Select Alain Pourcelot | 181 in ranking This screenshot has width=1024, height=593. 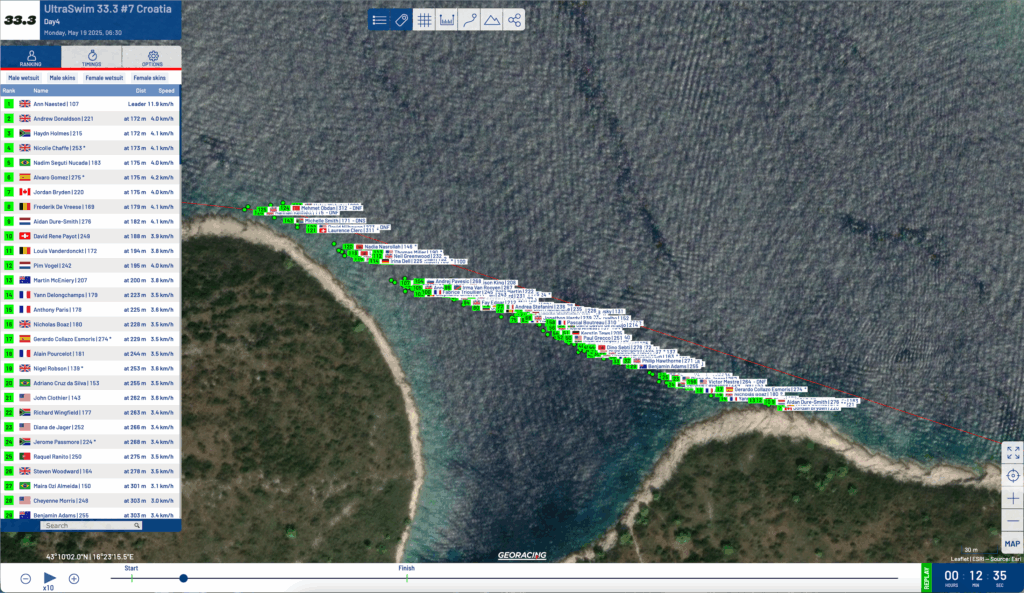pos(91,354)
